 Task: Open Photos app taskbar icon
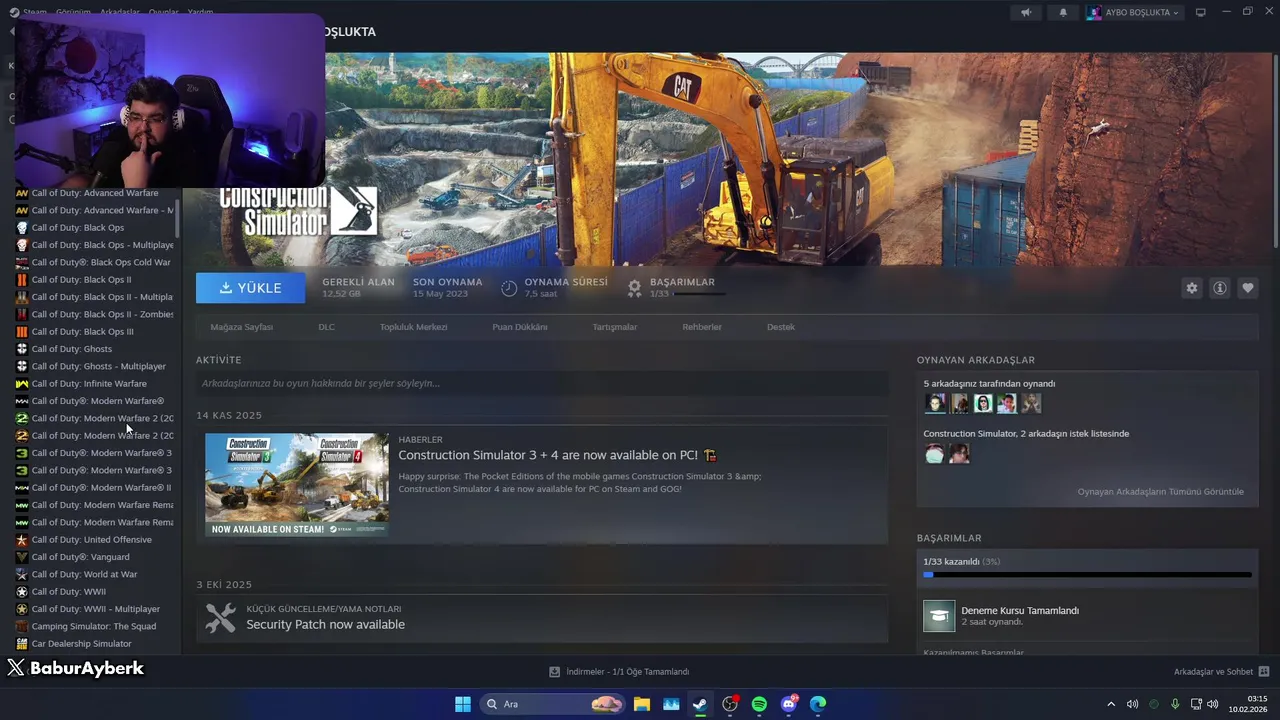tap(671, 704)
